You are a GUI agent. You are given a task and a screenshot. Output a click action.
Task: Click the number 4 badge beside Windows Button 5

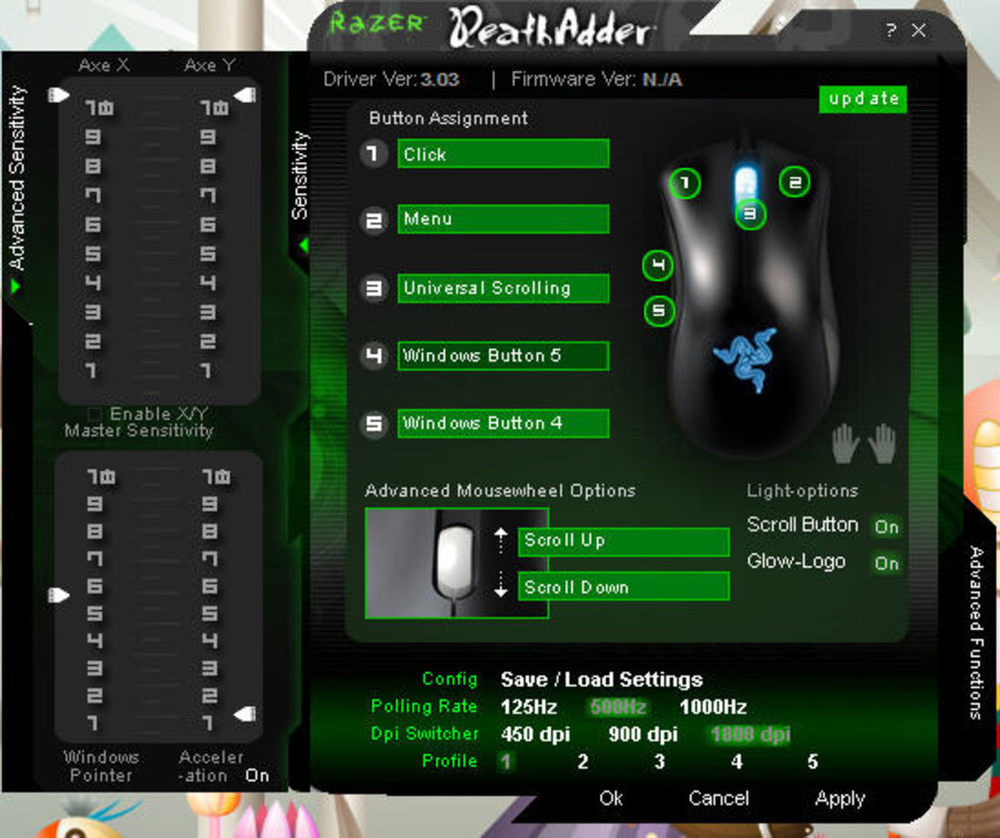374,355
